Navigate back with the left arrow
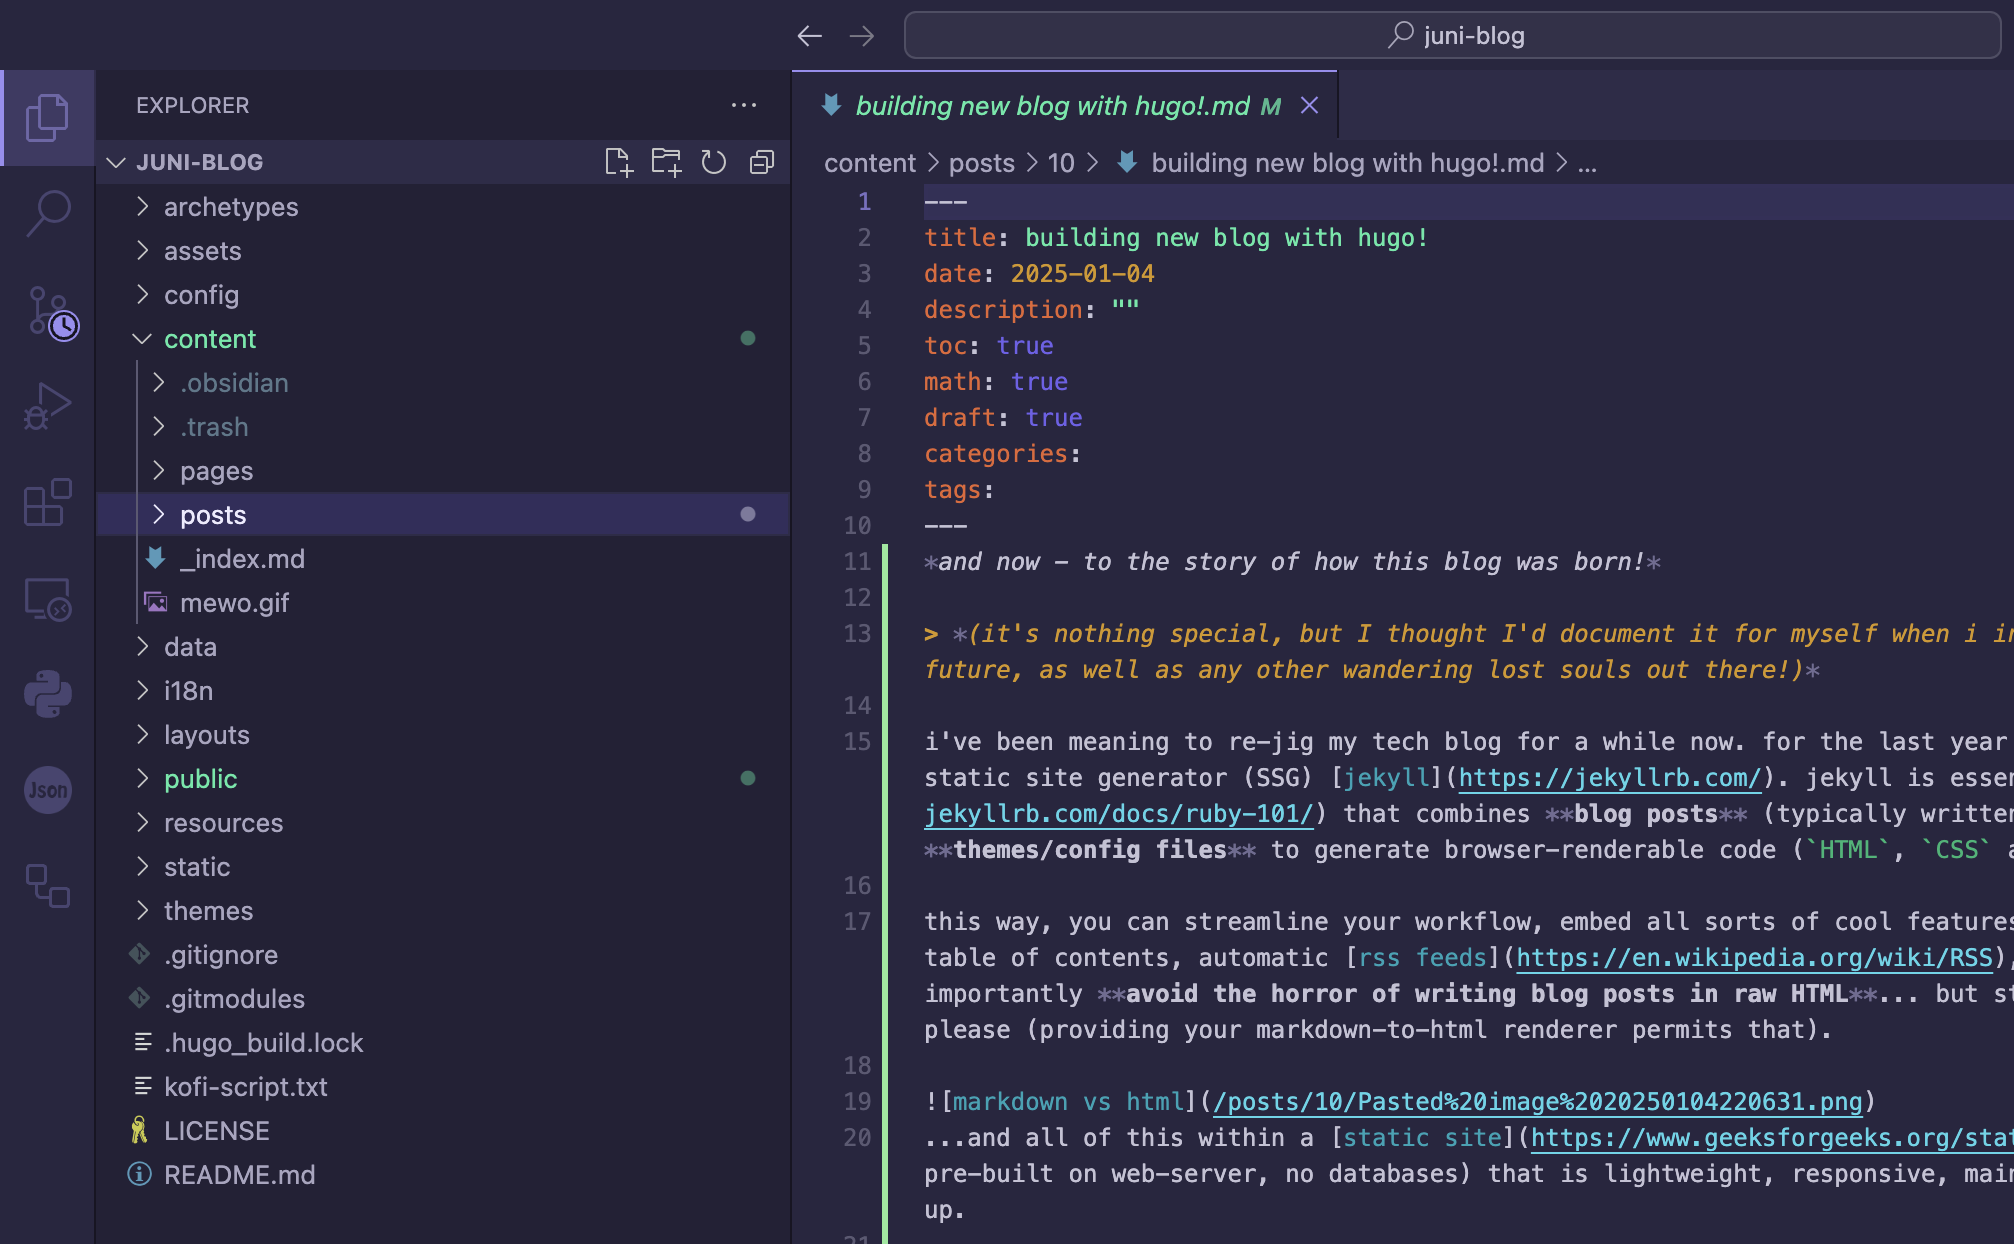Viewport: 2014px width, 1244px height. [x=809, y=36]
